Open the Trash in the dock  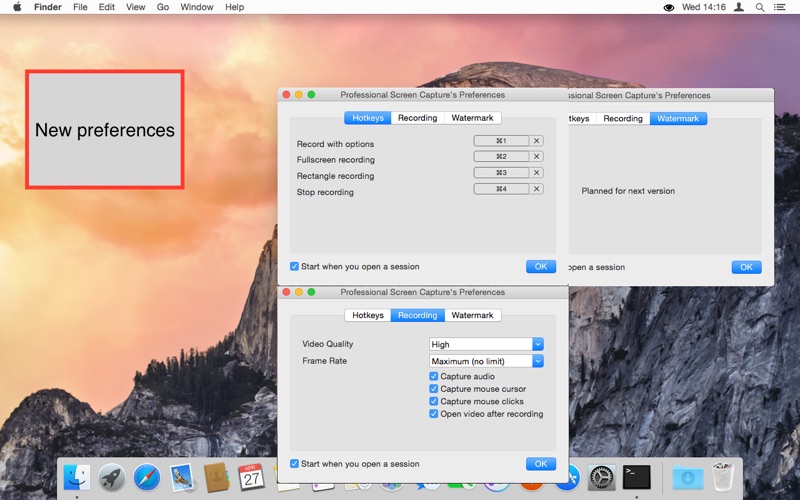[722, 477]
